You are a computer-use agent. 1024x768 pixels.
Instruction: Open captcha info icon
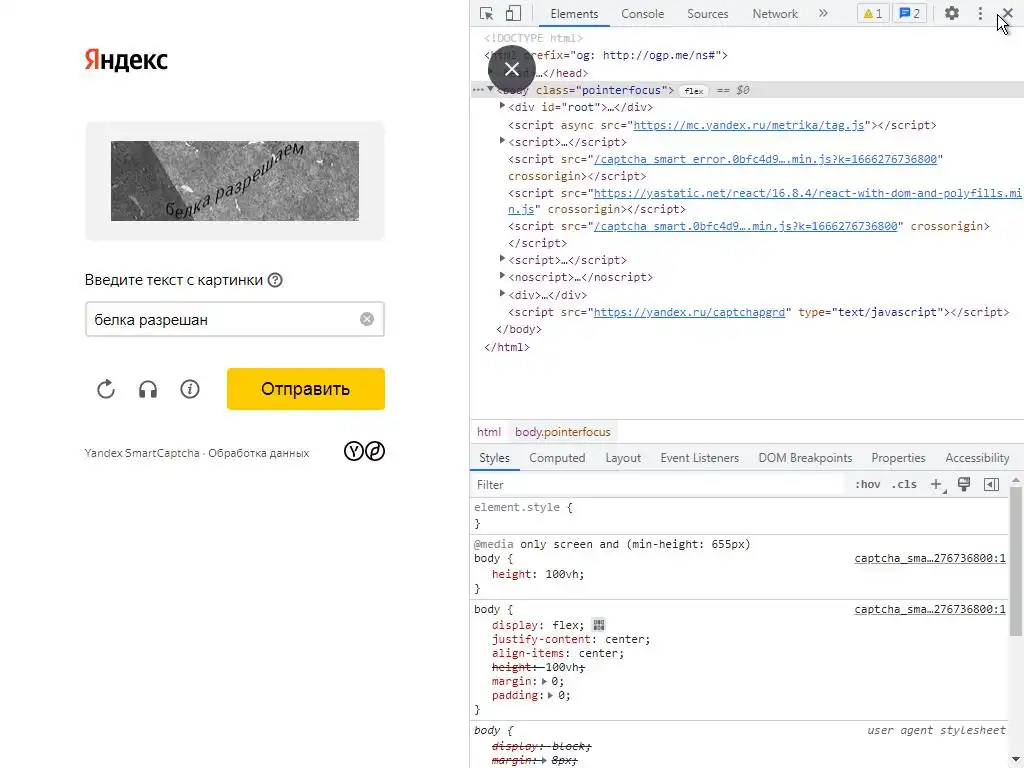(x=189, y=389)
